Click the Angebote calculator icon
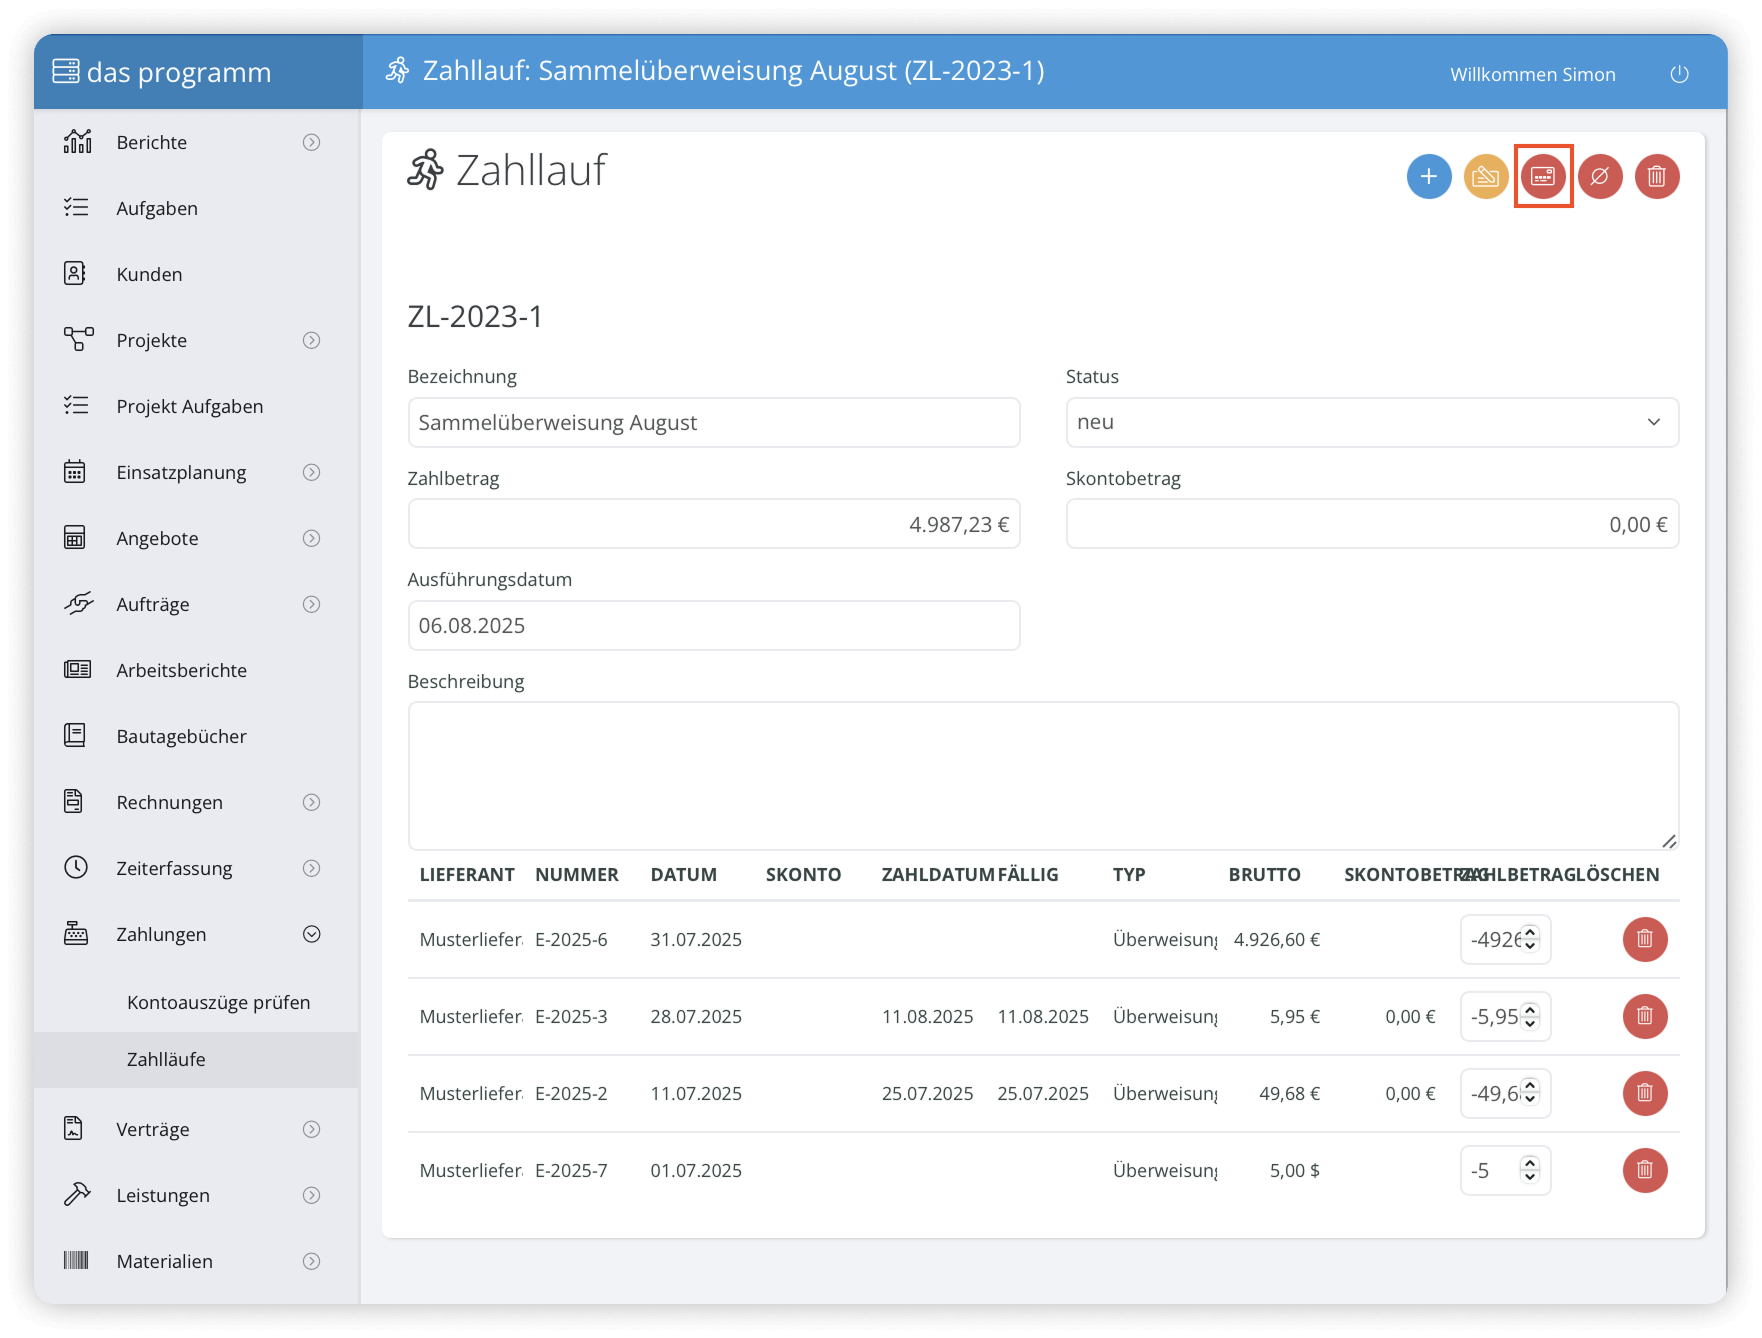 (75, 537)
